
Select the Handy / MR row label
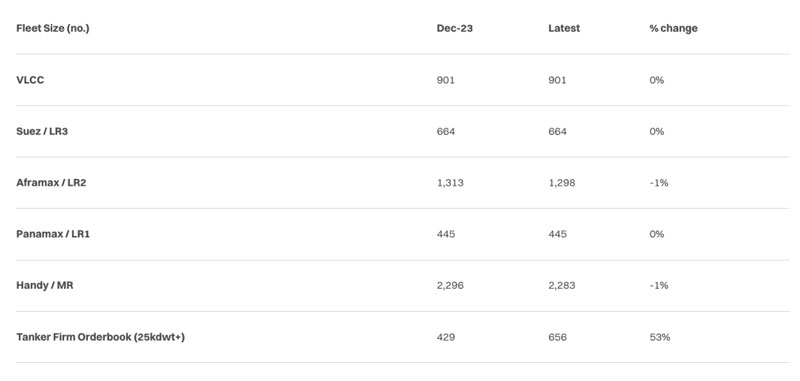point(44,286)
